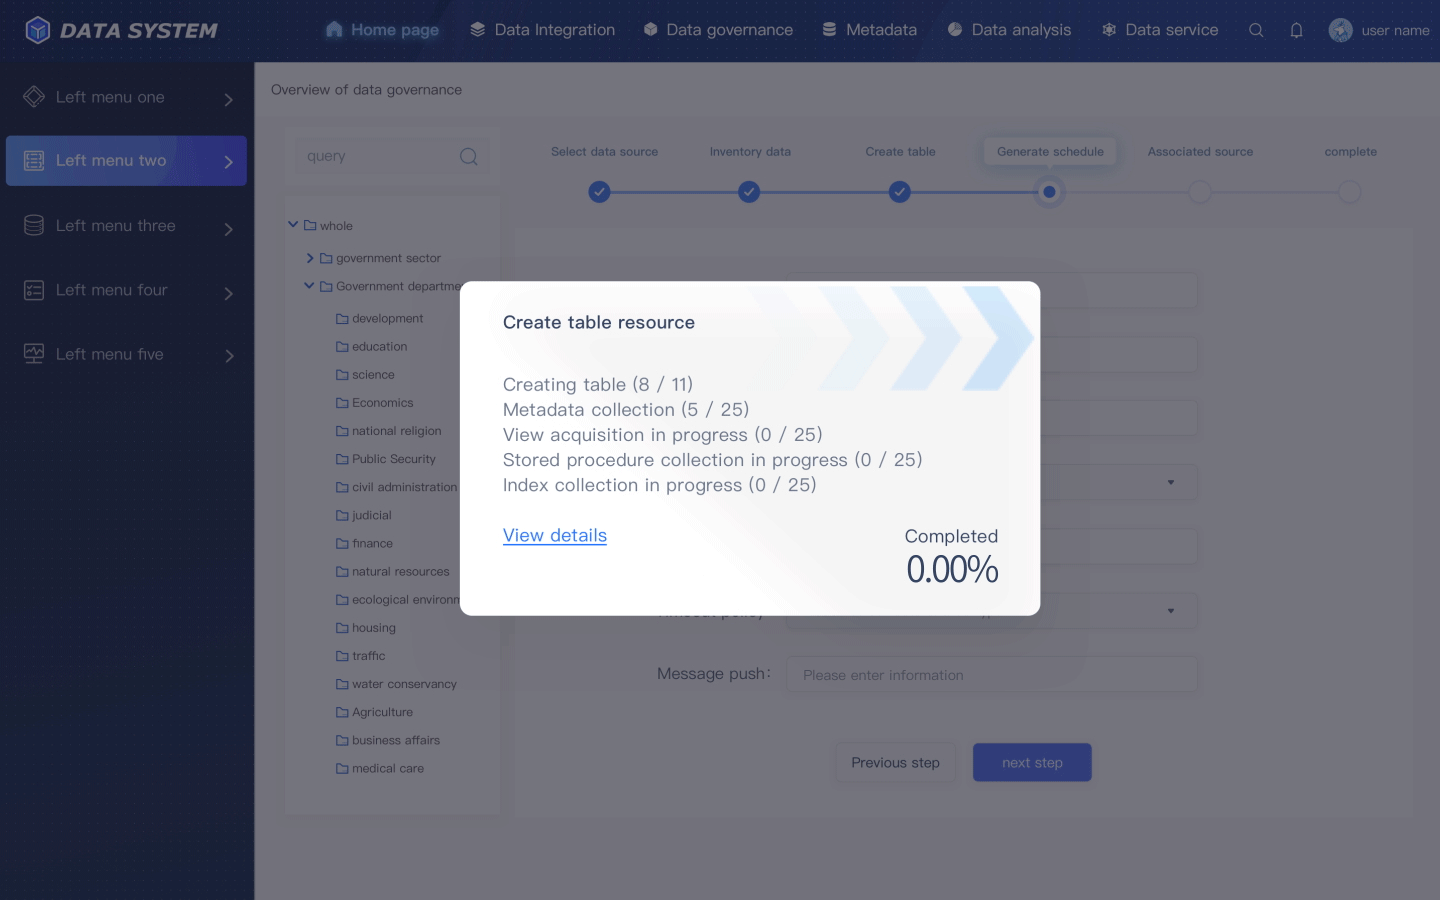Screen dimensions: 1440x900
Task: Select the water conservancy folder
Action: (397, 684)
